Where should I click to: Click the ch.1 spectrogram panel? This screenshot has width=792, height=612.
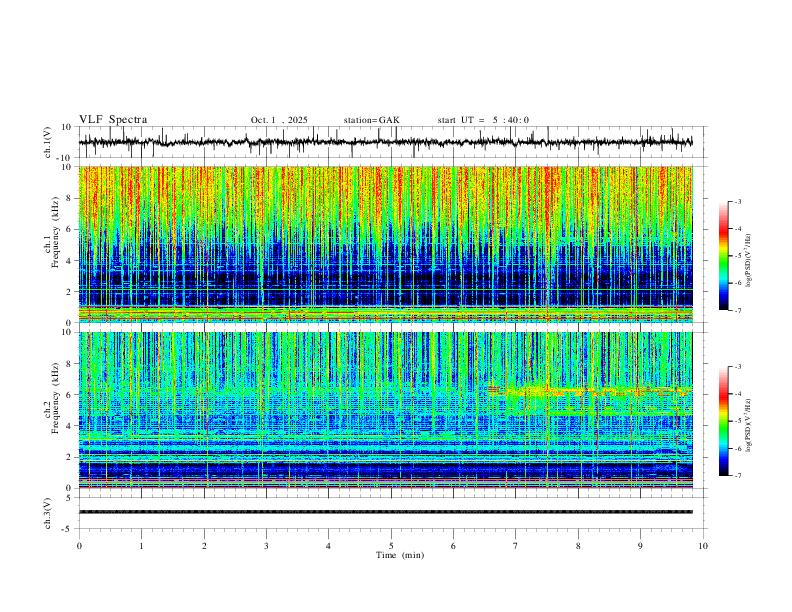[x=386, y=244]
